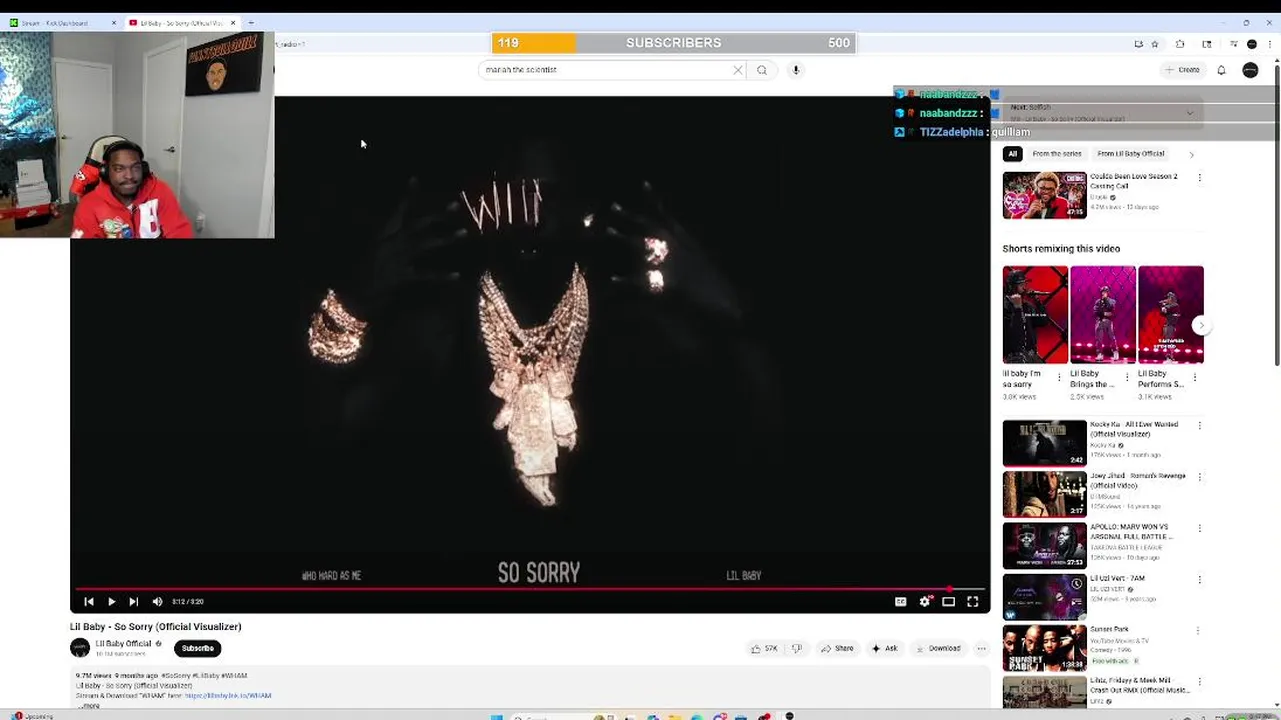
Task: Play the previous track in the player
Action: 89,601
